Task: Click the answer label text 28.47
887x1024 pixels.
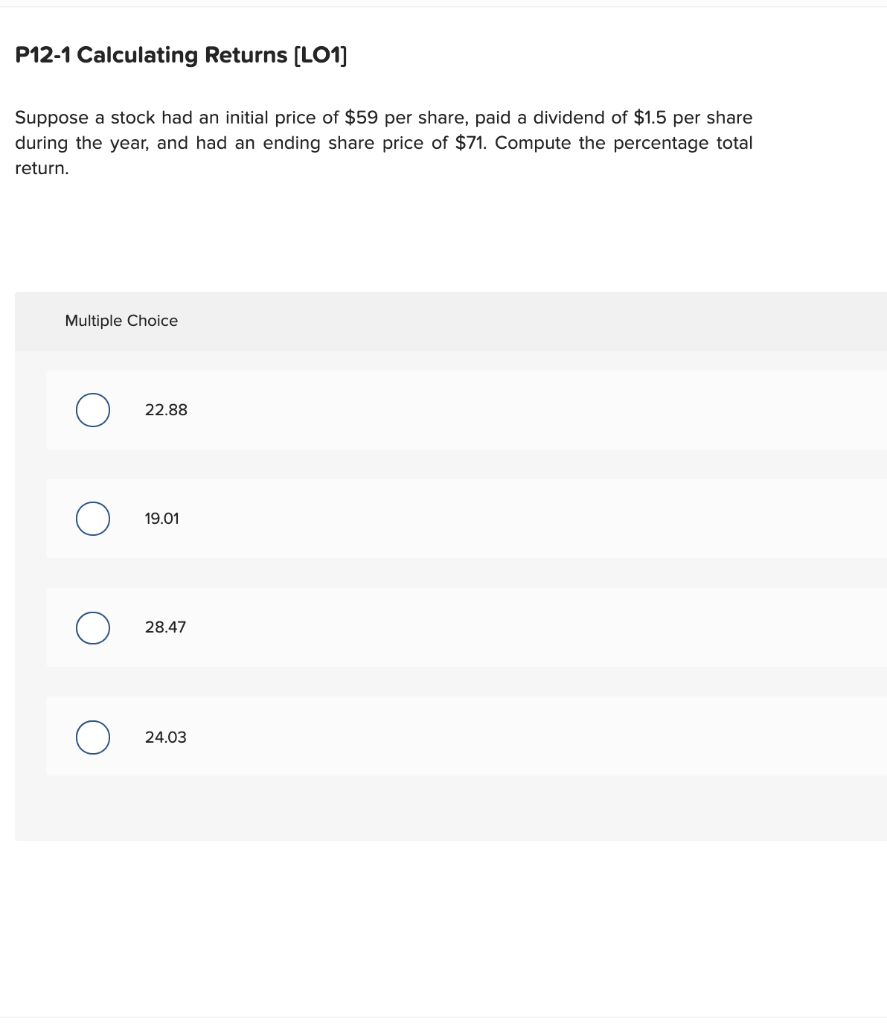Action: point(165,628)
